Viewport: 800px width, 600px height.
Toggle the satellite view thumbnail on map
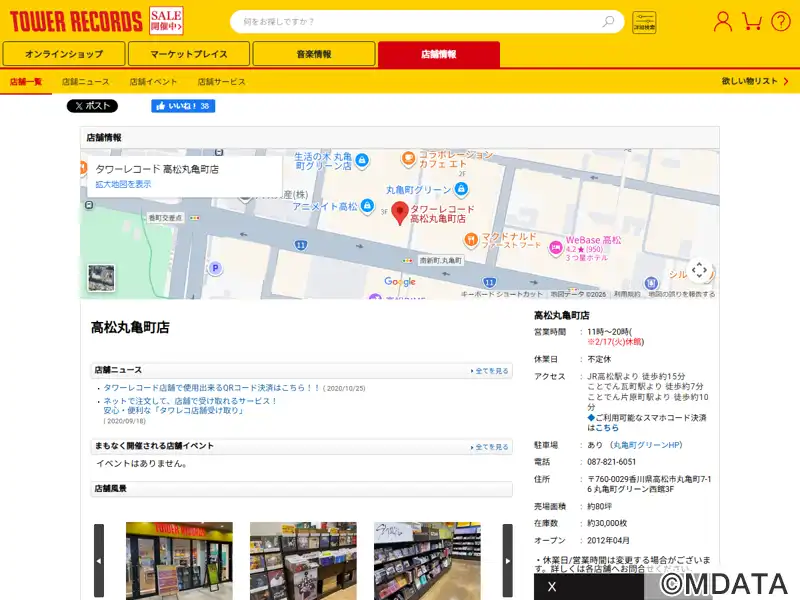(101, 278)
